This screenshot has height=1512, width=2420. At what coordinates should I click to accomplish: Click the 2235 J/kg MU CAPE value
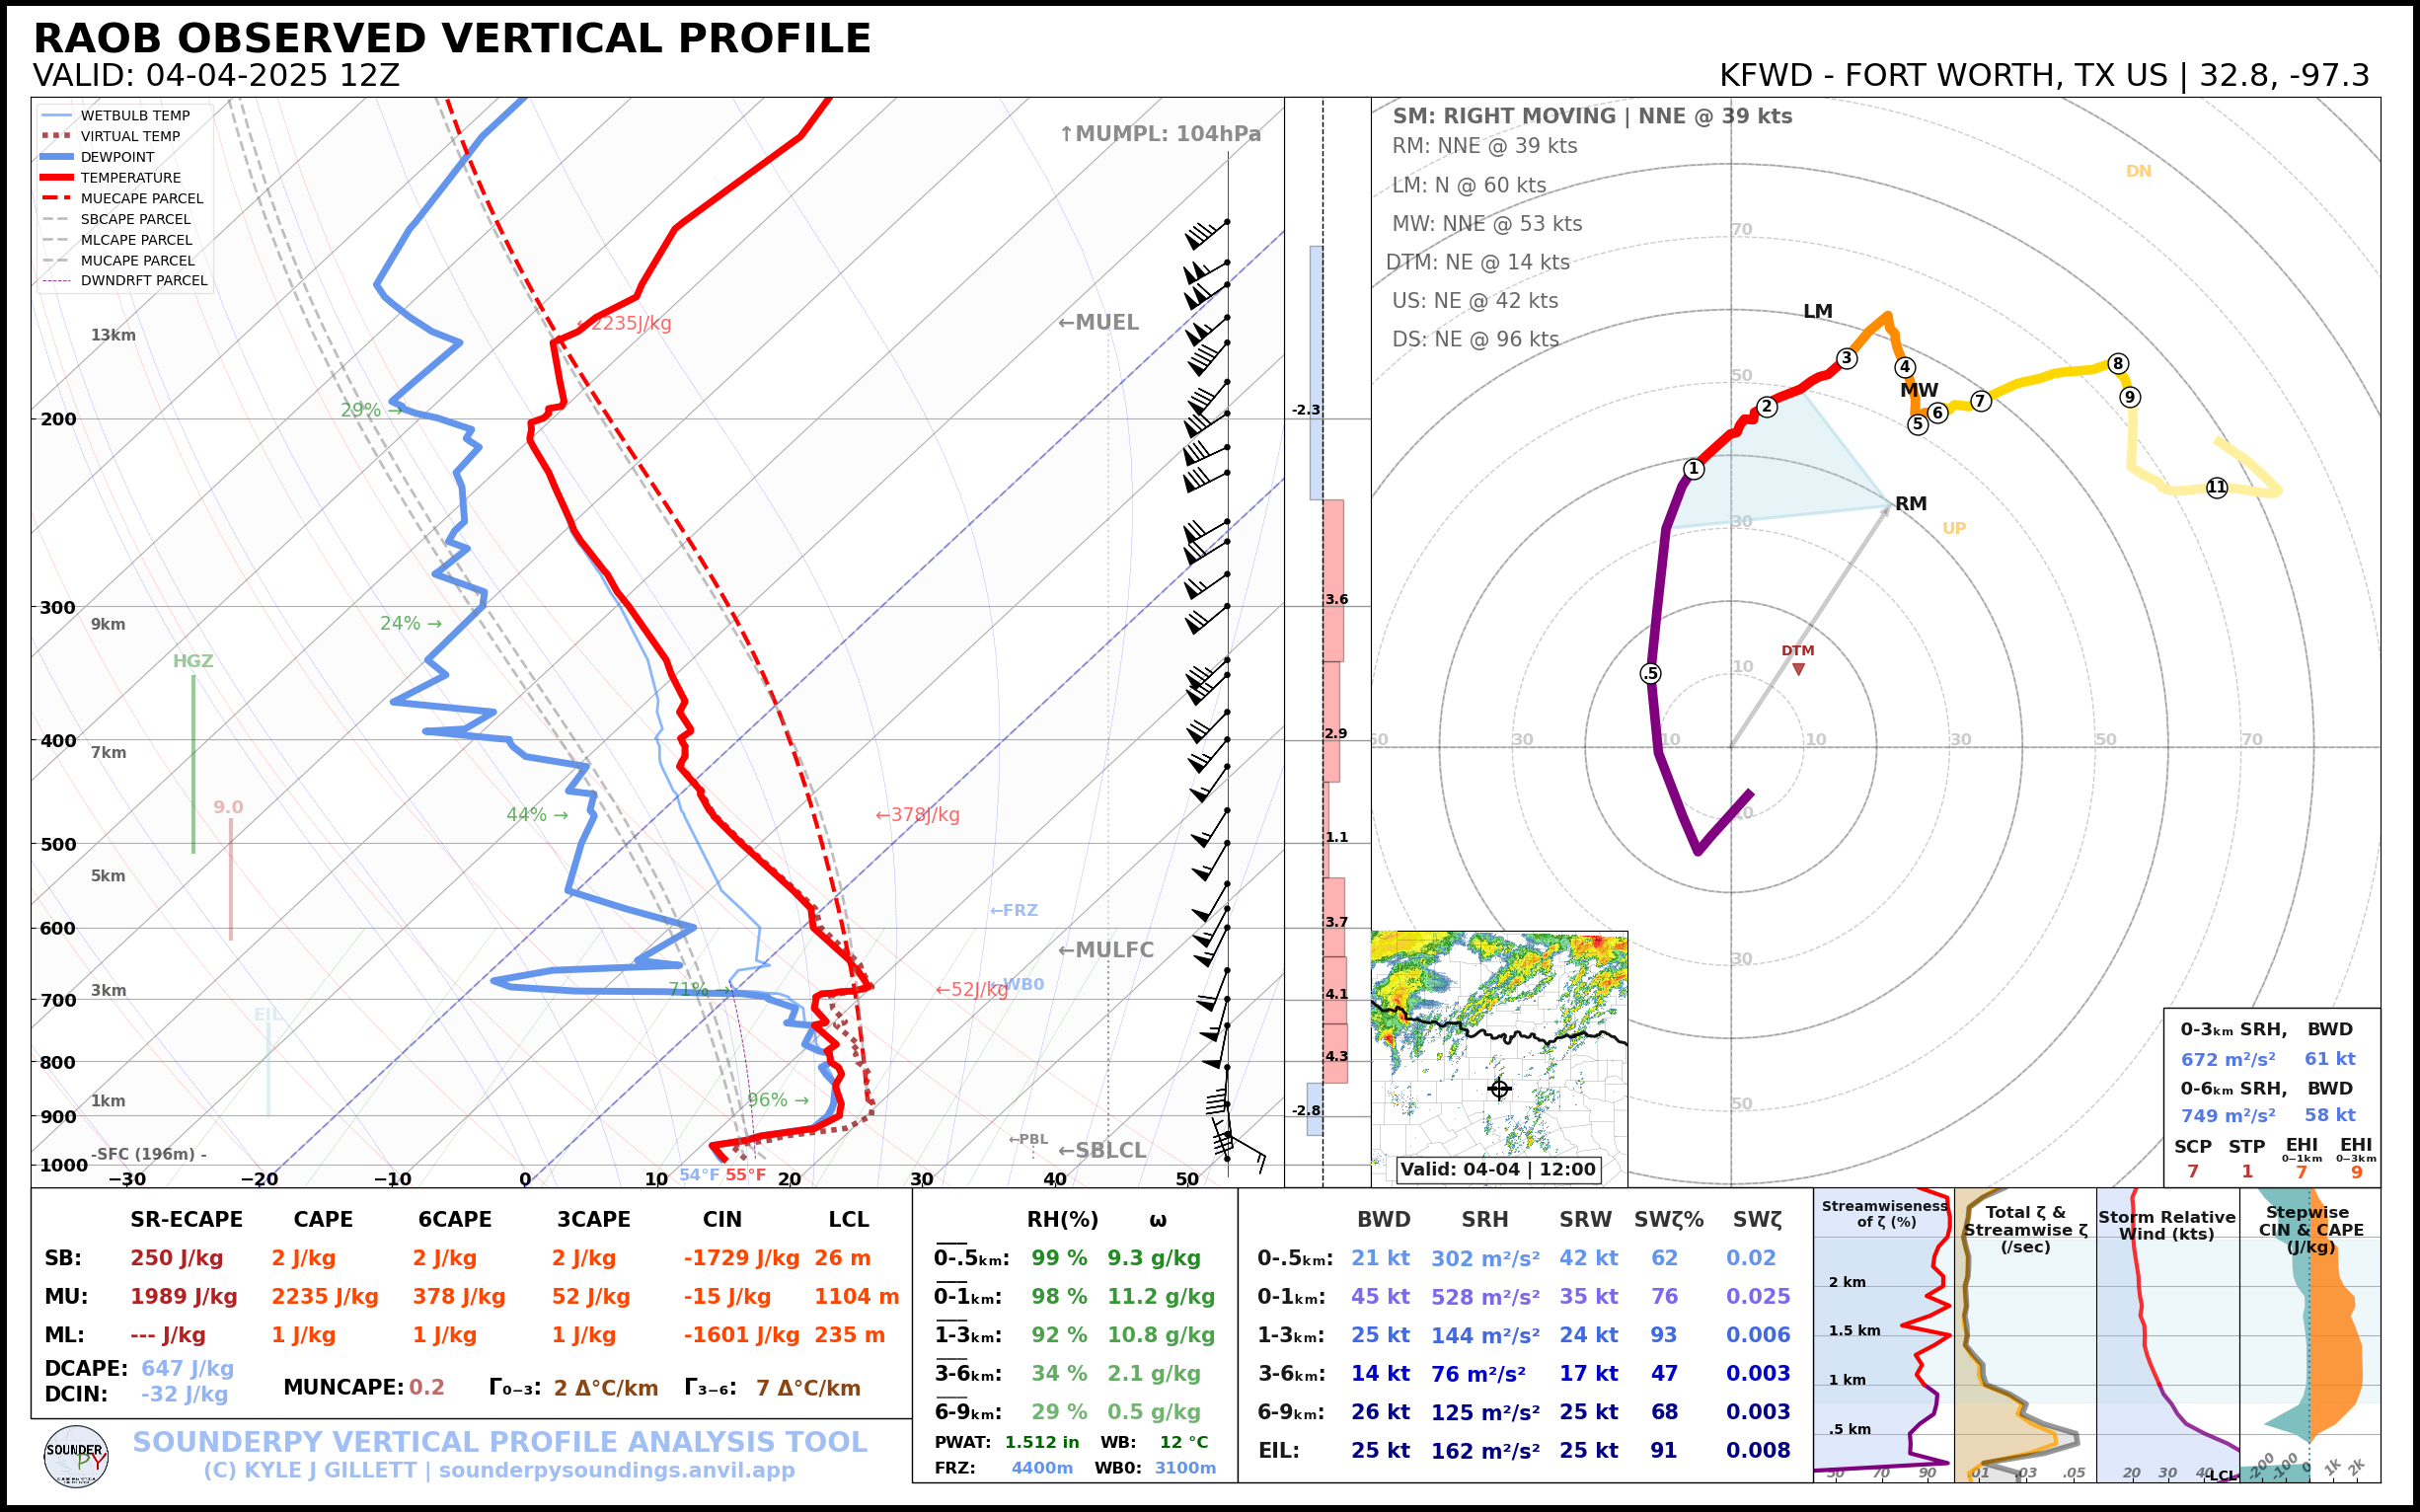(324, 1297)
